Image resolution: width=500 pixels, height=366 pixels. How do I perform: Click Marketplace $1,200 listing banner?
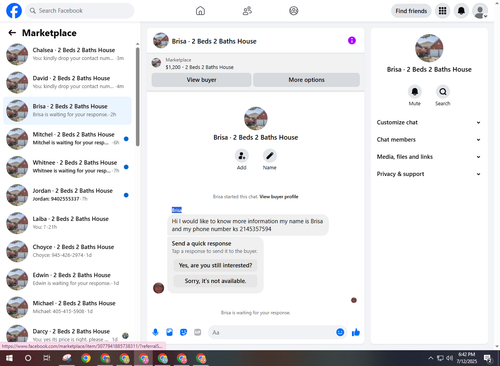[256, 63]
